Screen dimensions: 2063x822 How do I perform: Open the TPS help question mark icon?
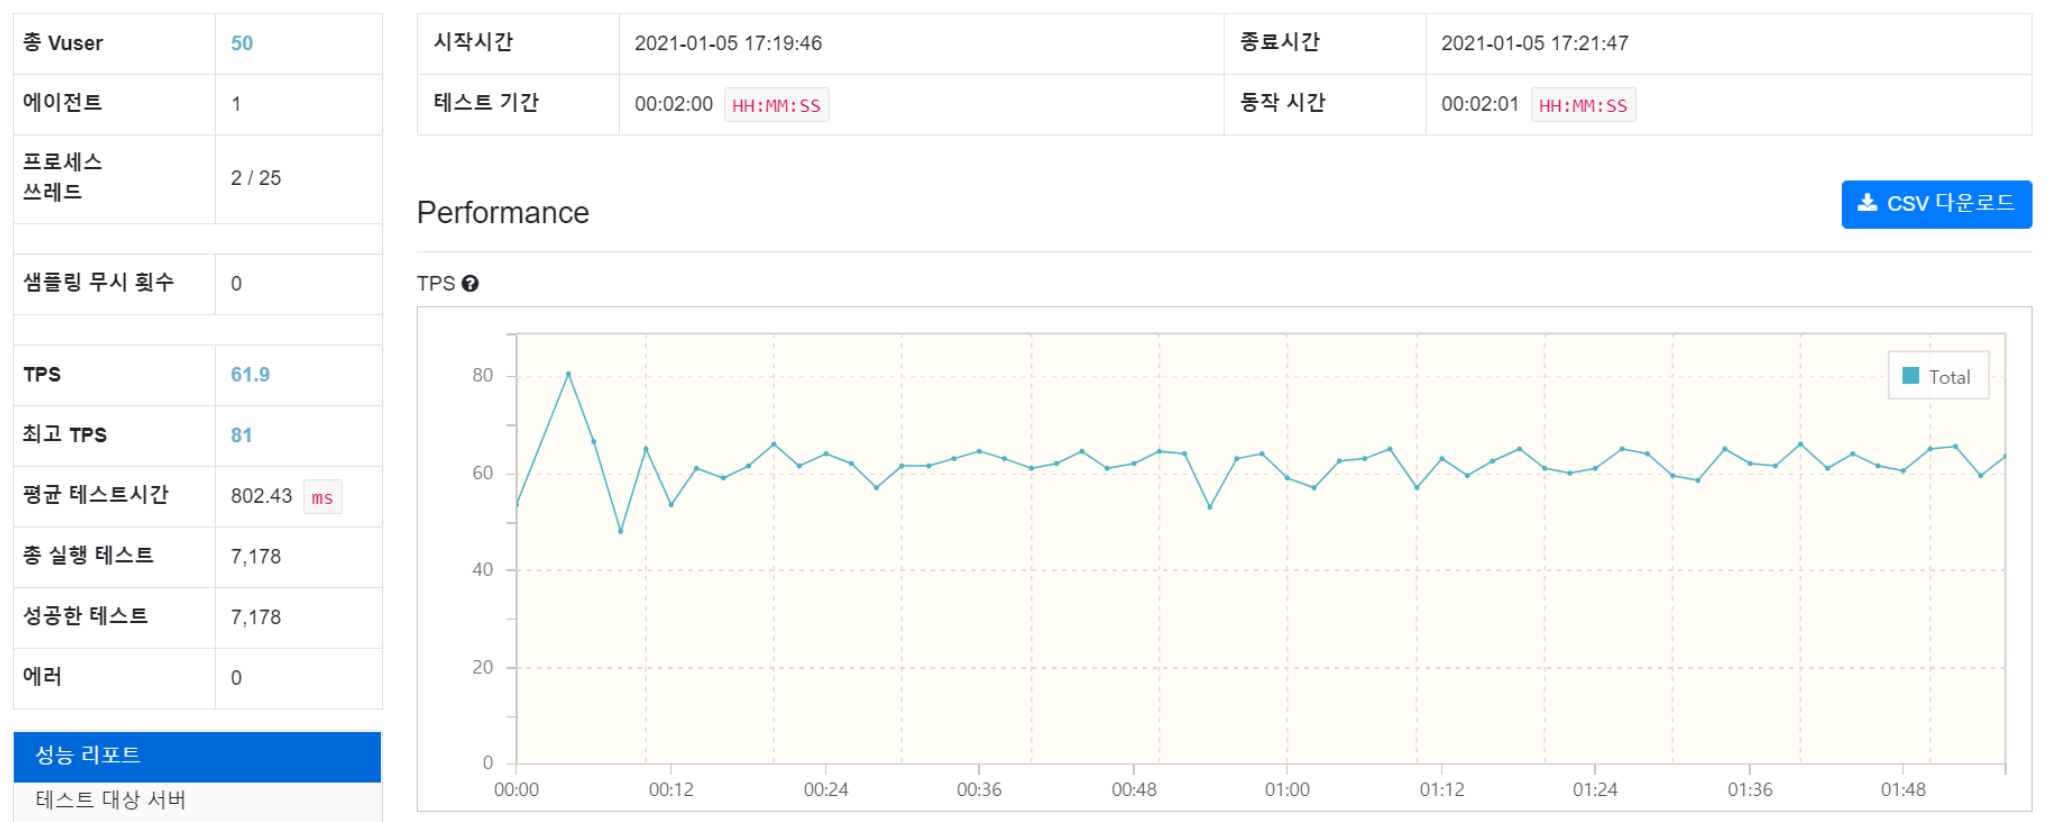(x=470, y=283)
